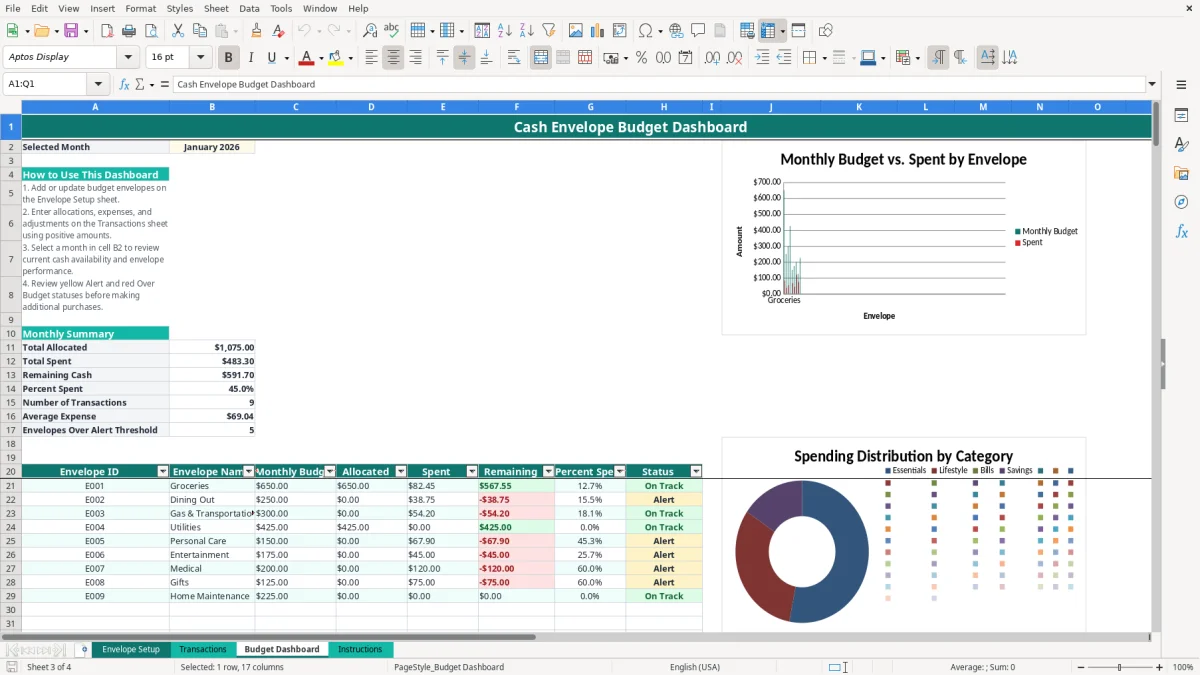Image resolution: width=1200 pixels, height=675 pixels.
Task: Switch to the Instructions sheet tab
Action: [x=360, y=649]
